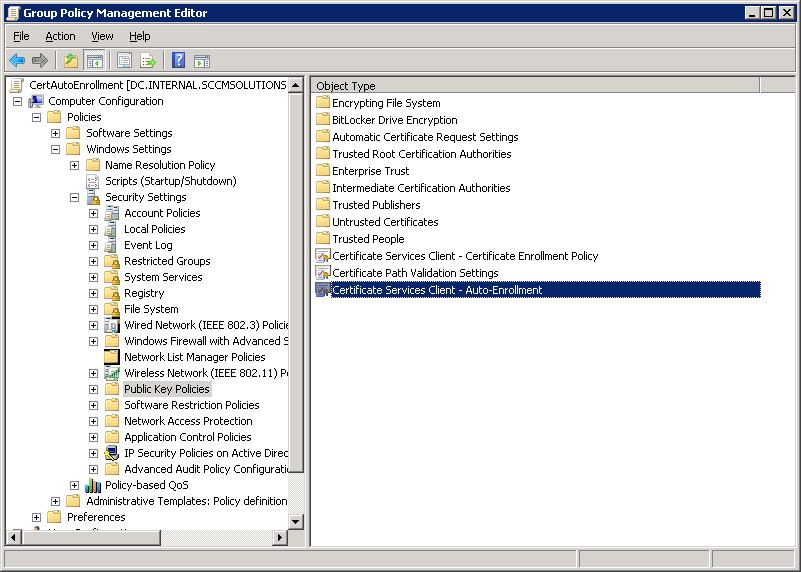Select Scripts (Startup/Shutdown) in the tree
Screen dimensions: 801x572
click(x=170, y=181)
